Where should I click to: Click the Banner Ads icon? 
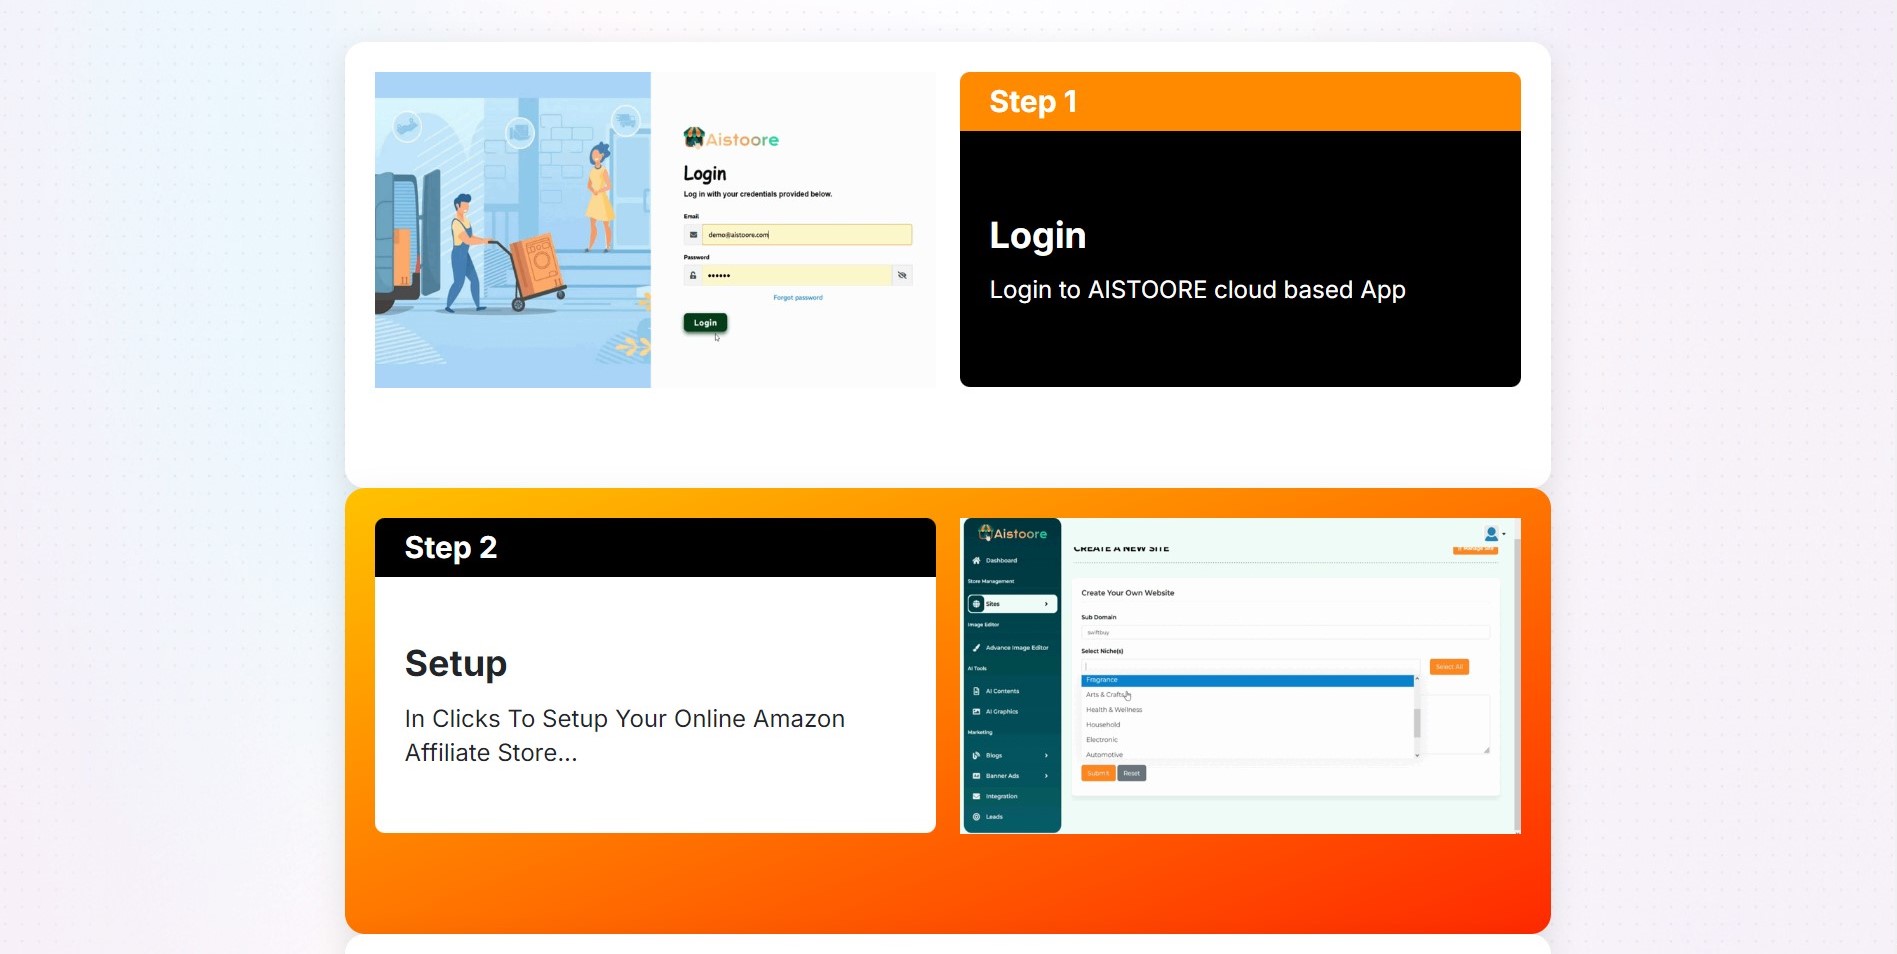[x=976, y=776]
